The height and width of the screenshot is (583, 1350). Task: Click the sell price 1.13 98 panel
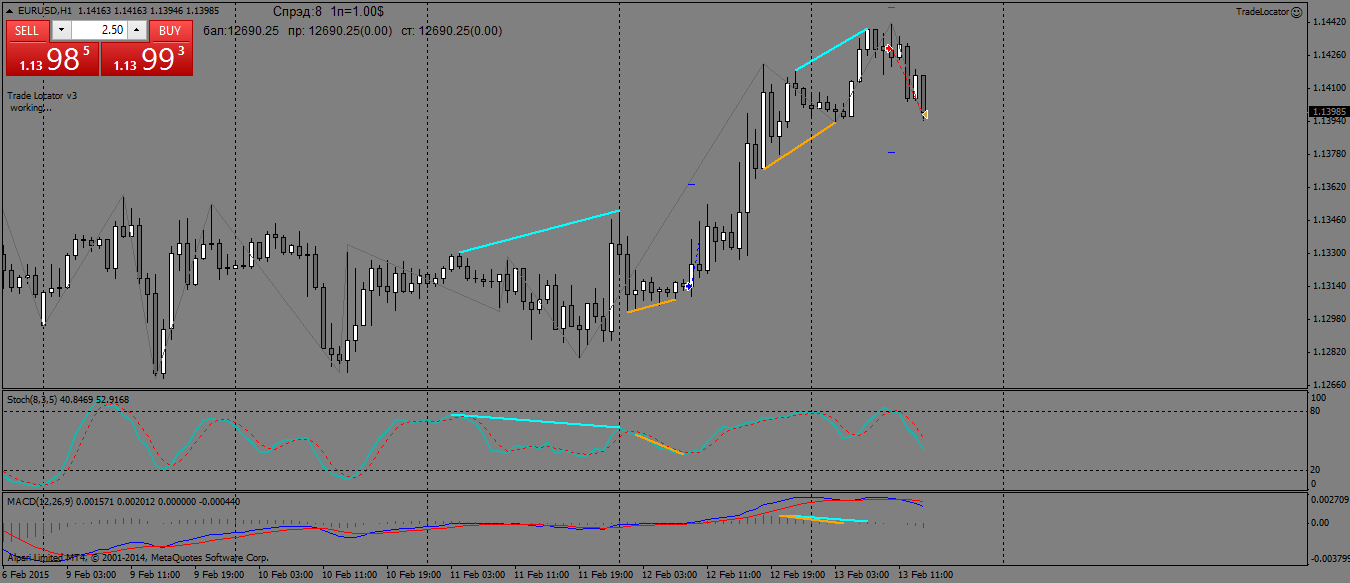pyautogui.click(x=53, y=59)
